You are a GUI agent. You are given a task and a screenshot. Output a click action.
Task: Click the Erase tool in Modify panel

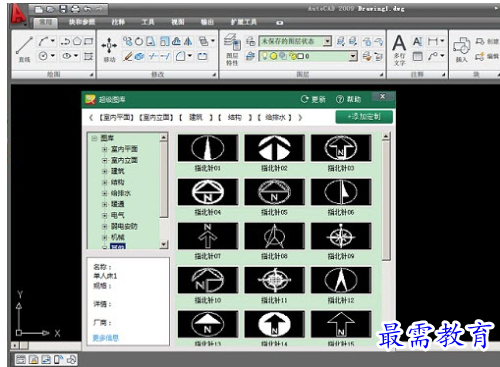(x=127, y=56)
